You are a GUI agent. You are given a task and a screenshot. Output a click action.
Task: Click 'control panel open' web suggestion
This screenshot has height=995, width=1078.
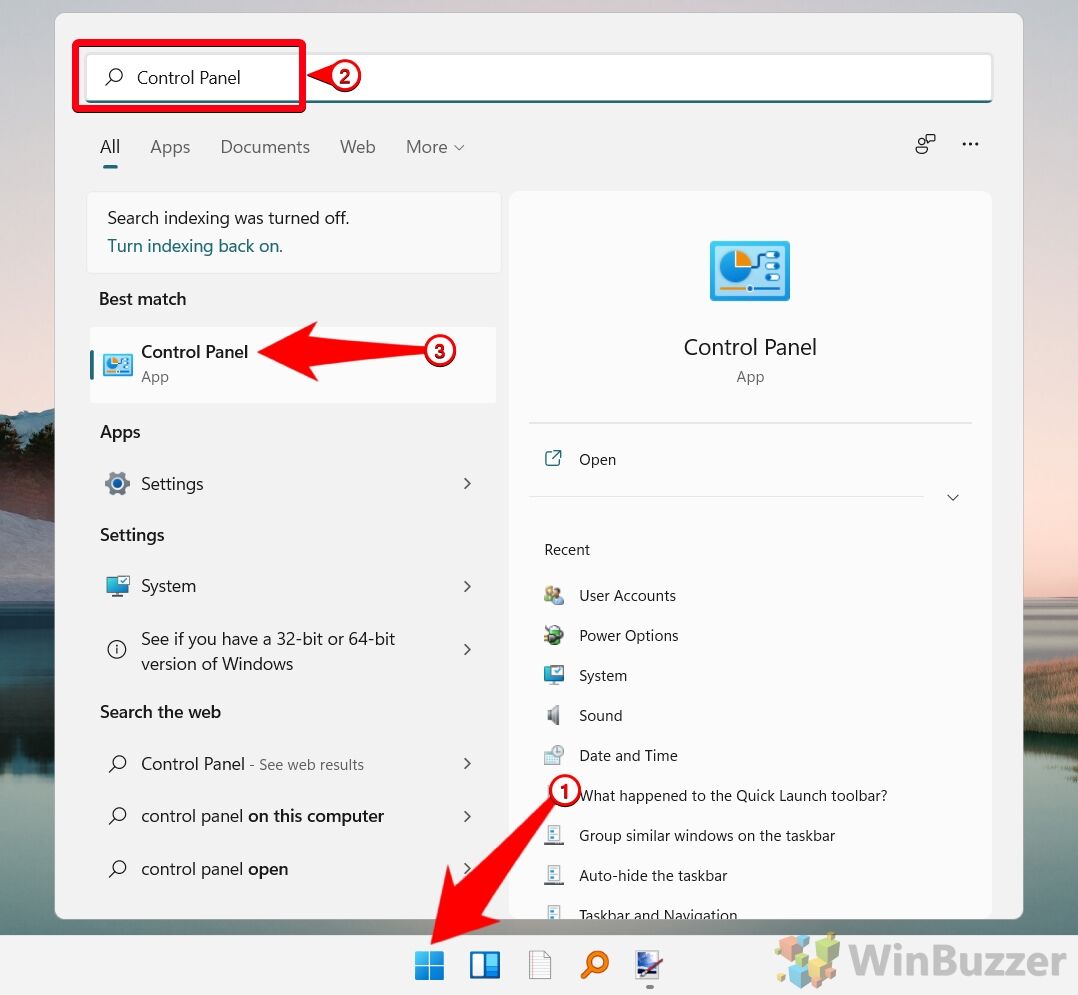[x=293, y=868]
